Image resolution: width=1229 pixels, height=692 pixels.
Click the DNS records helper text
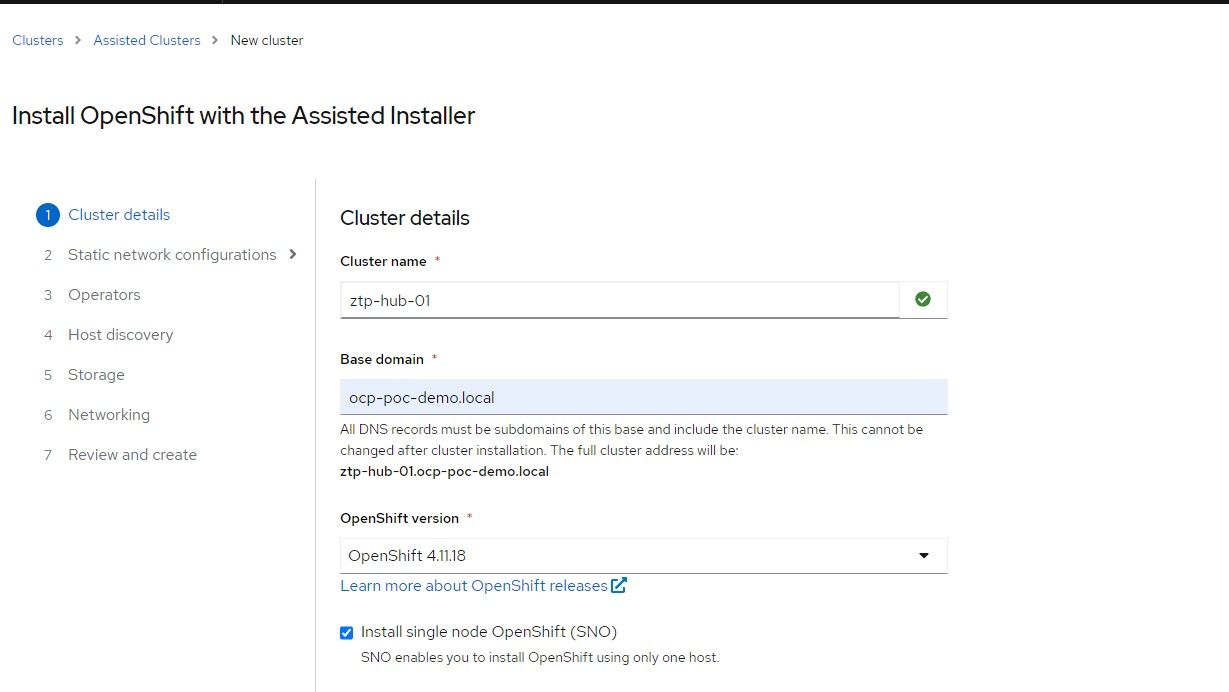tap(631, 440)
